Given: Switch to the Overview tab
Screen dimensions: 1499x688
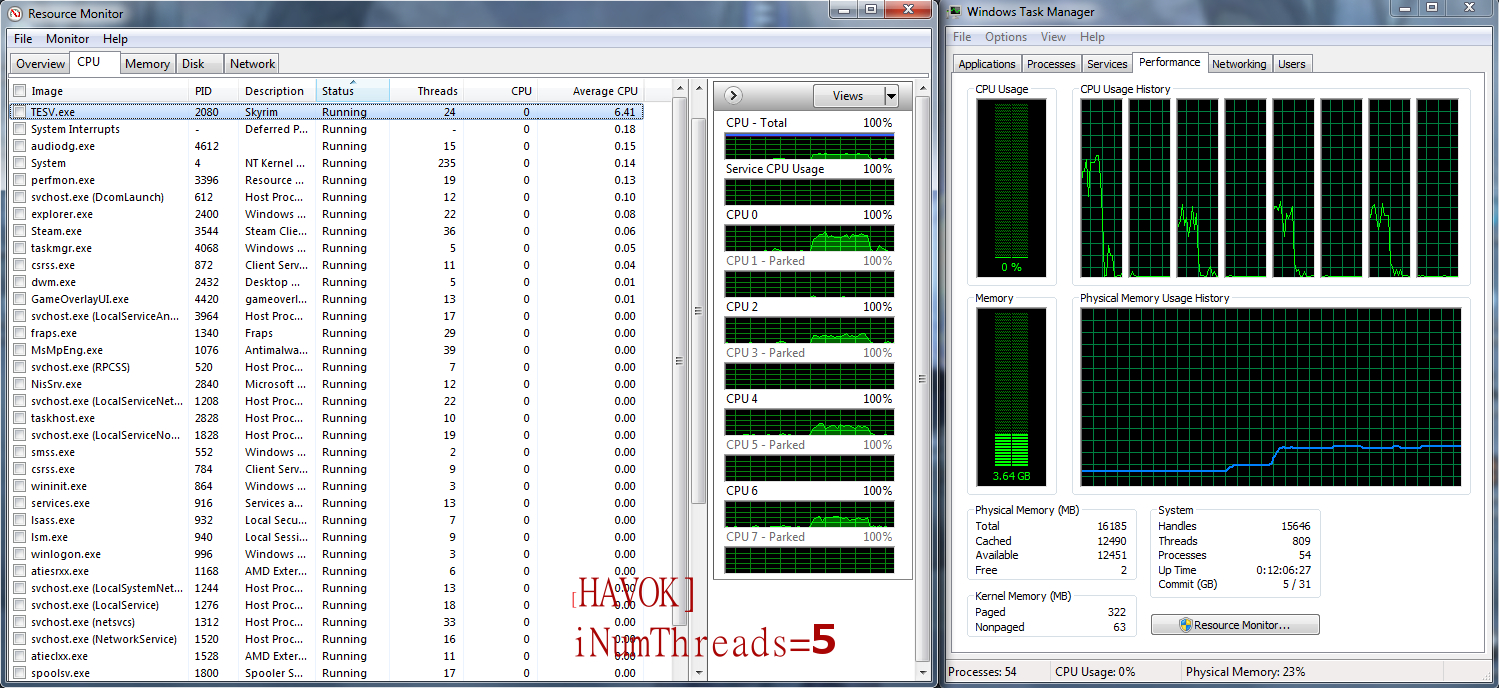Looking at the screenshot, I should pyautogui.click(x=40, y=64).
